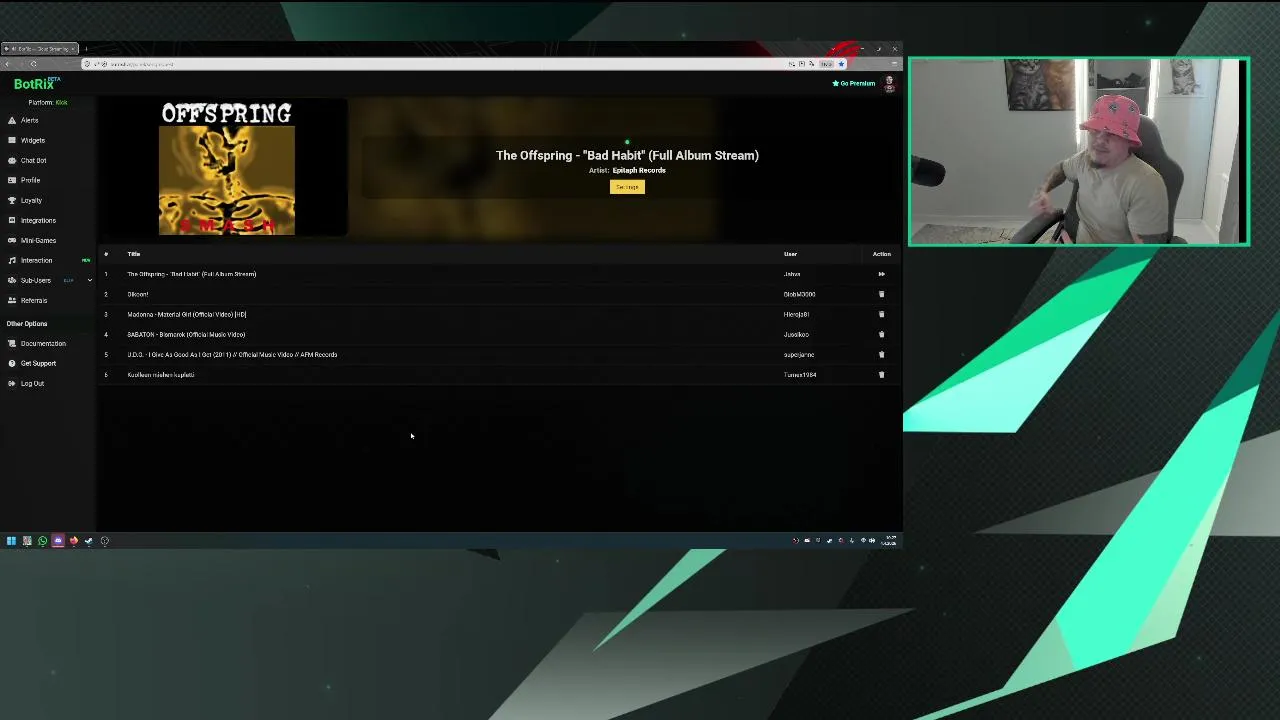Select the Kuolleen miehen kupletti title
The image size is (1280, 720).
(x=161, y=374)
